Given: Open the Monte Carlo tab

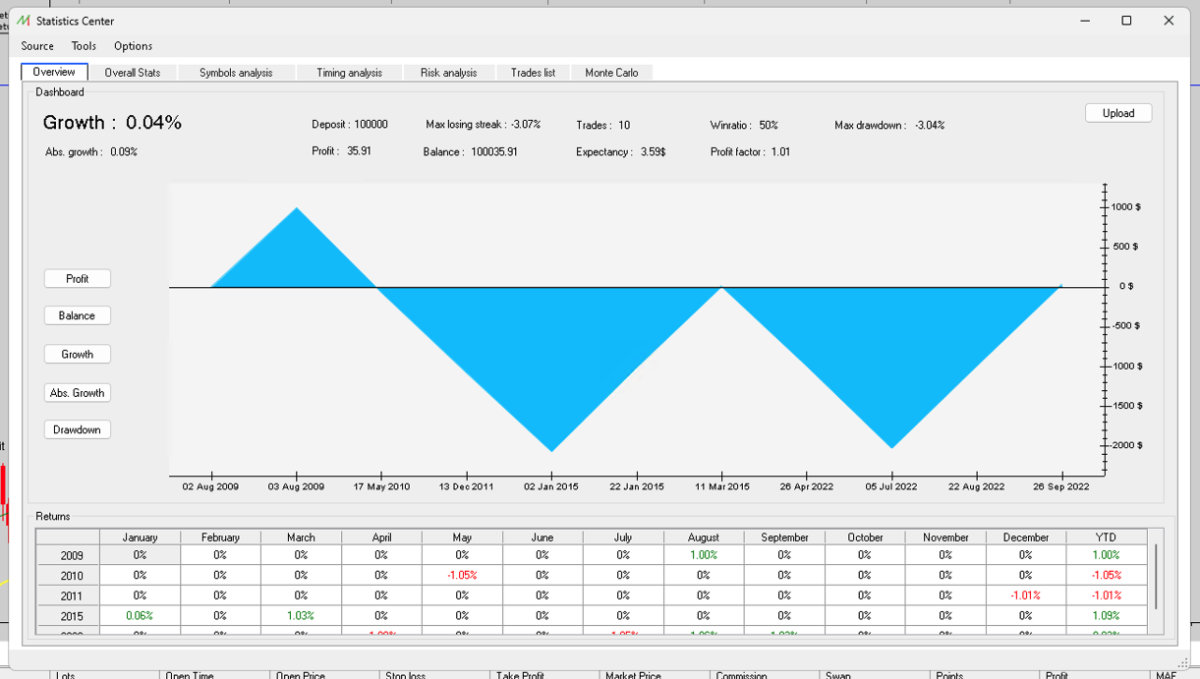Looking at the screenshot, I should tap(611, 73).
